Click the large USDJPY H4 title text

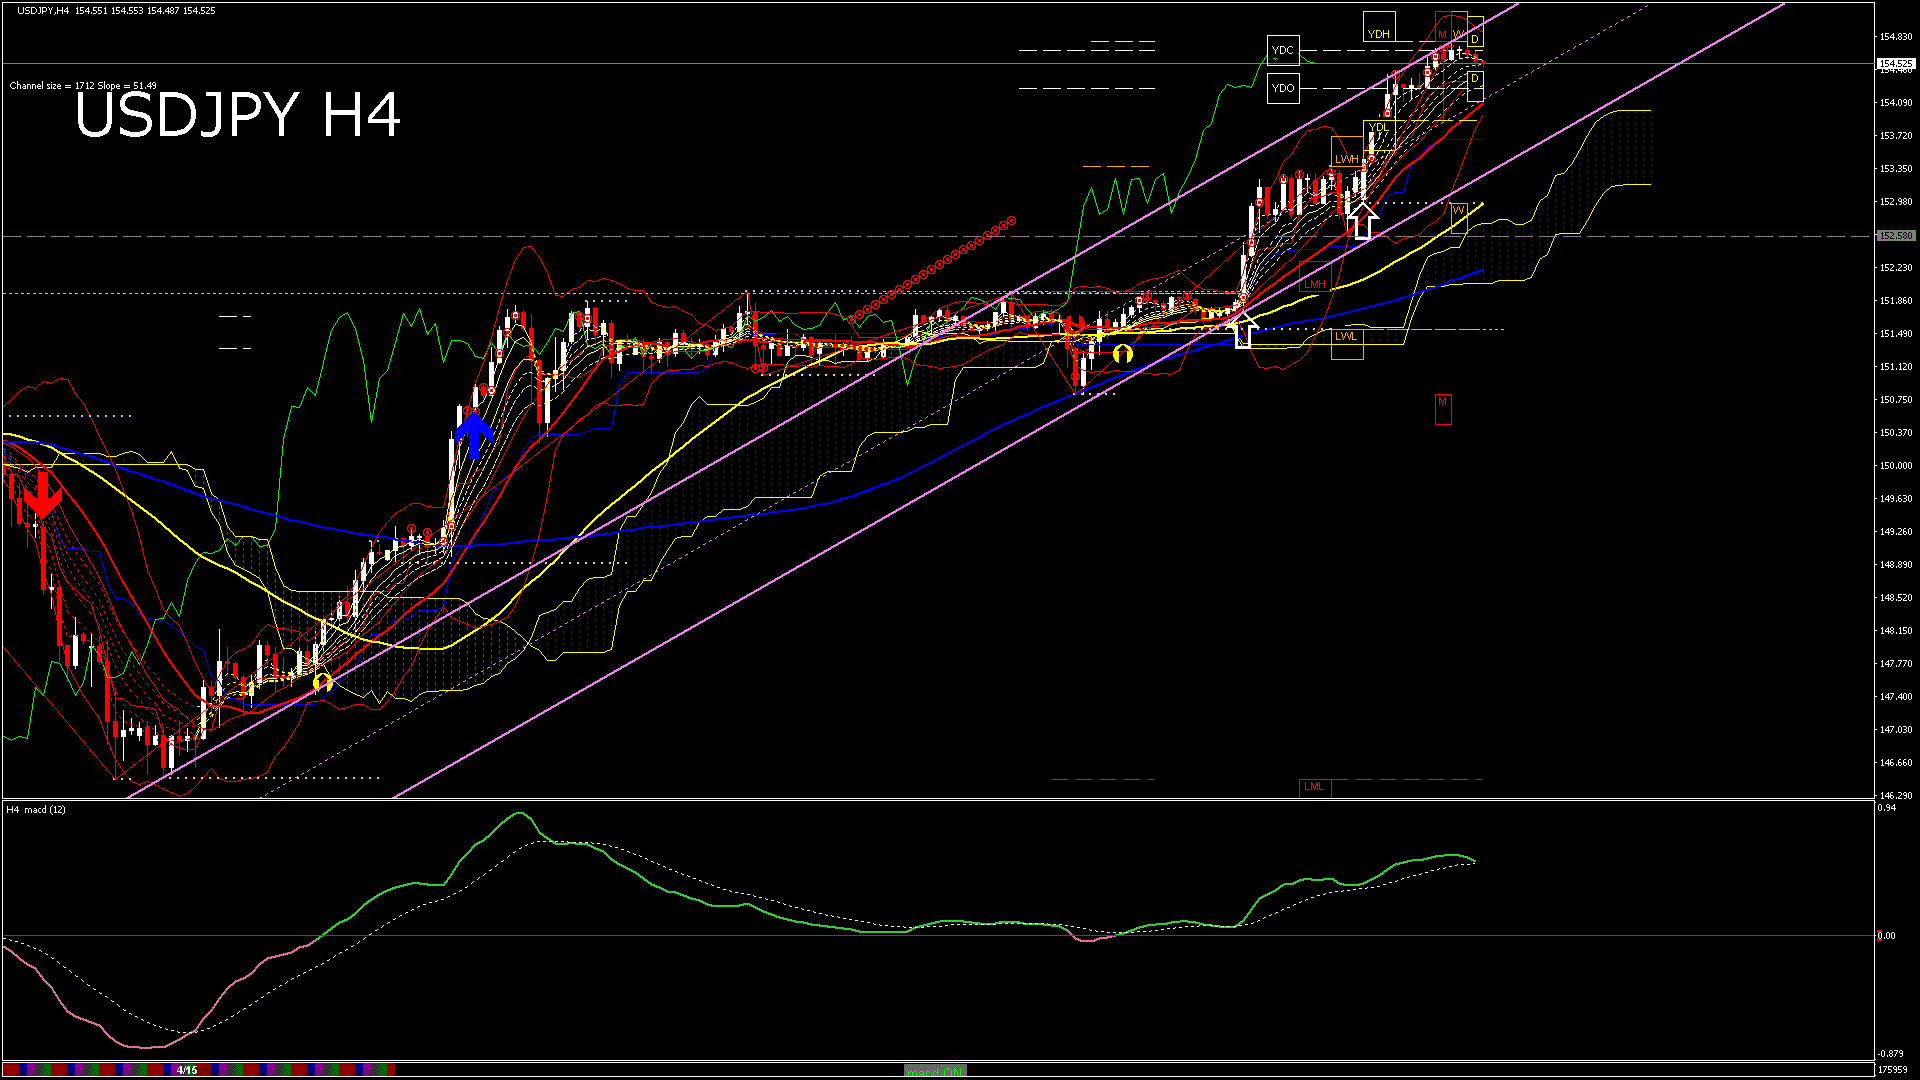pyautogui.click(x=238, y=115)
